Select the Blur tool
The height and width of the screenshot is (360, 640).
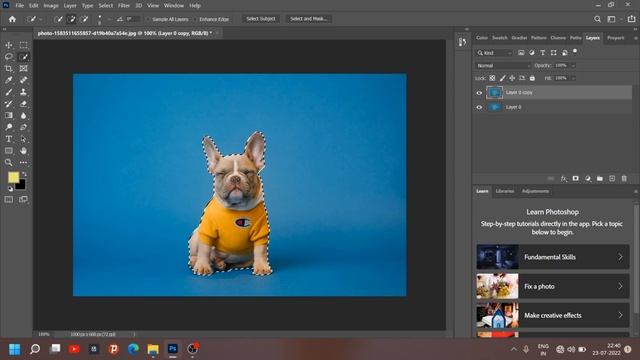pos(23,116)
